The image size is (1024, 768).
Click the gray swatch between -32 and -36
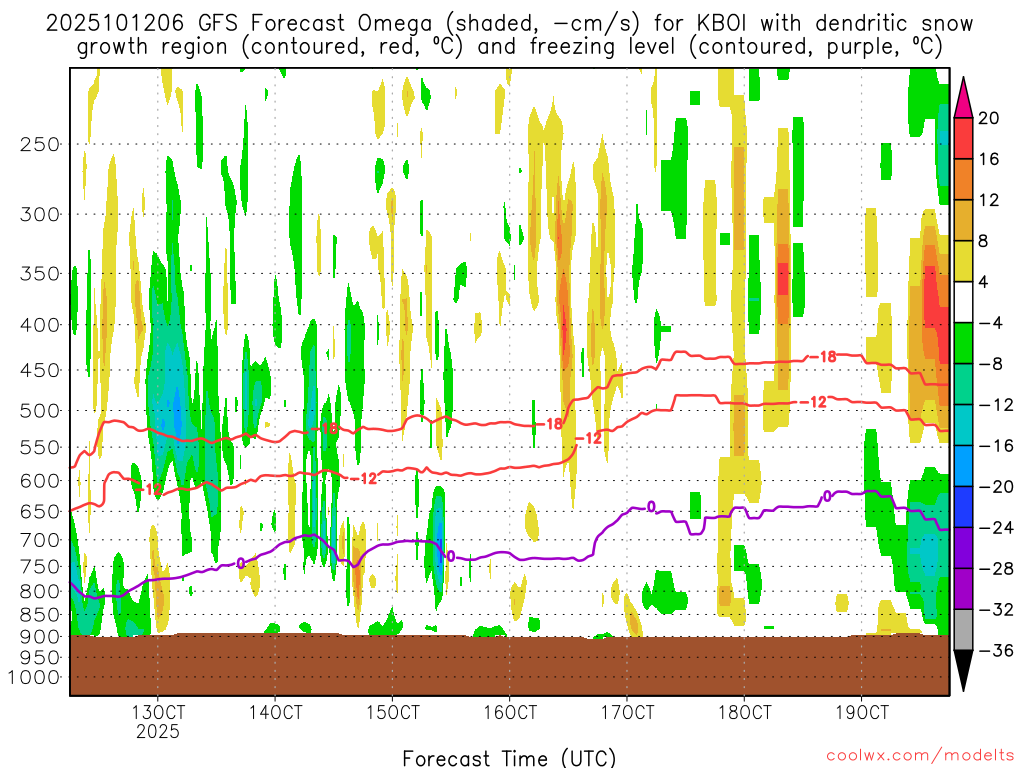tap(963, 630)
